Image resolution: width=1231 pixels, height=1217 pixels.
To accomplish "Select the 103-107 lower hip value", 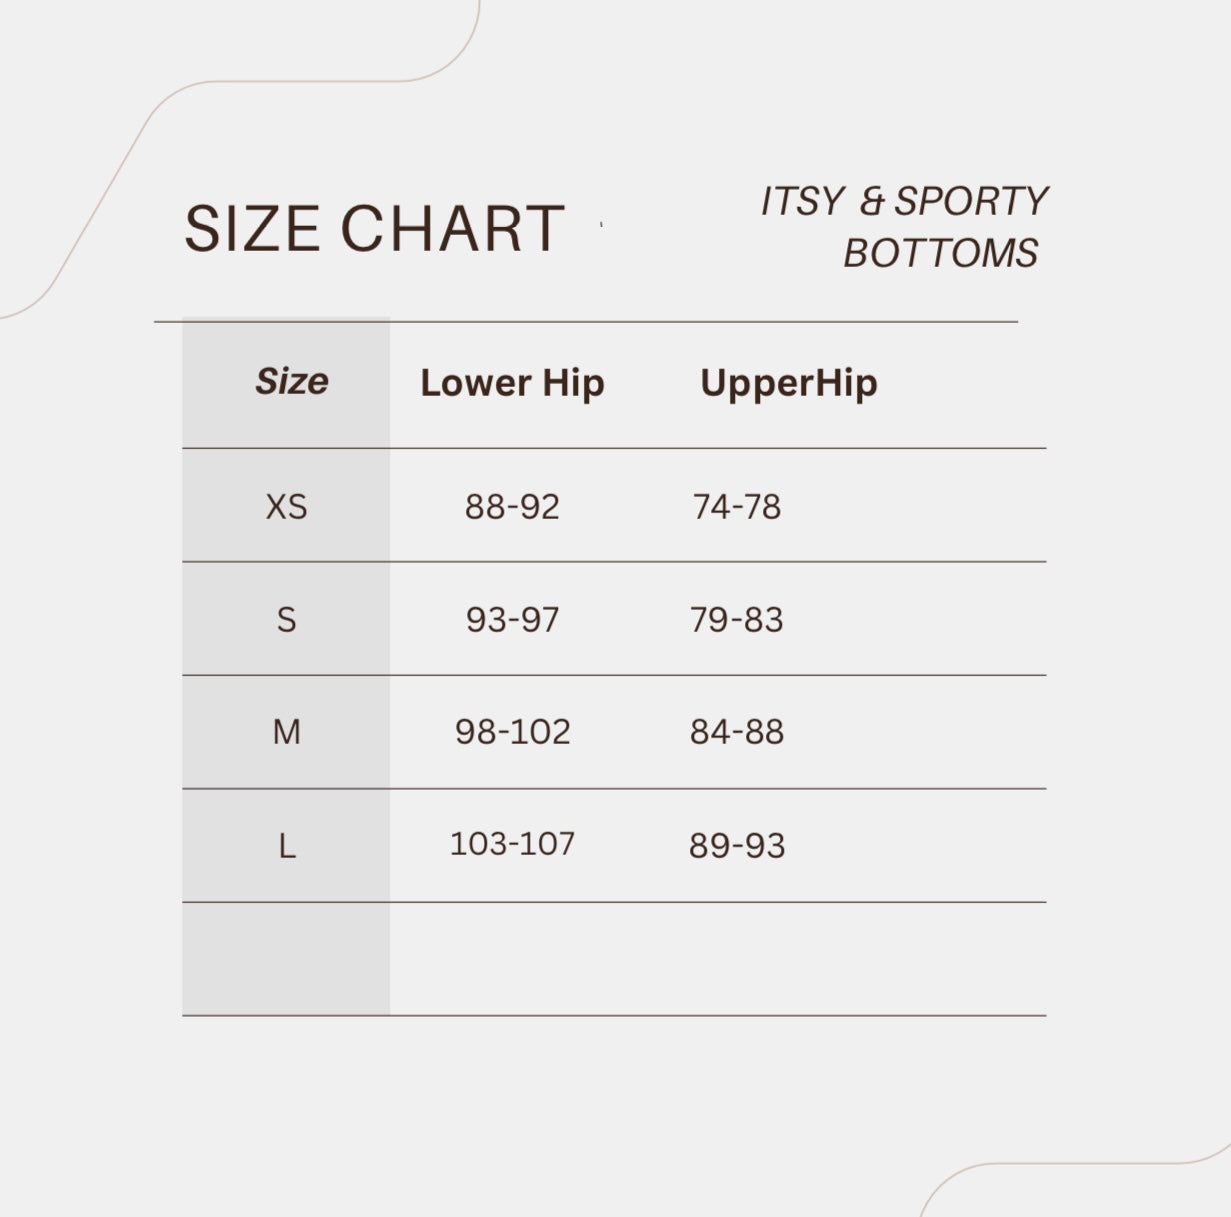I will click(512, 844).
